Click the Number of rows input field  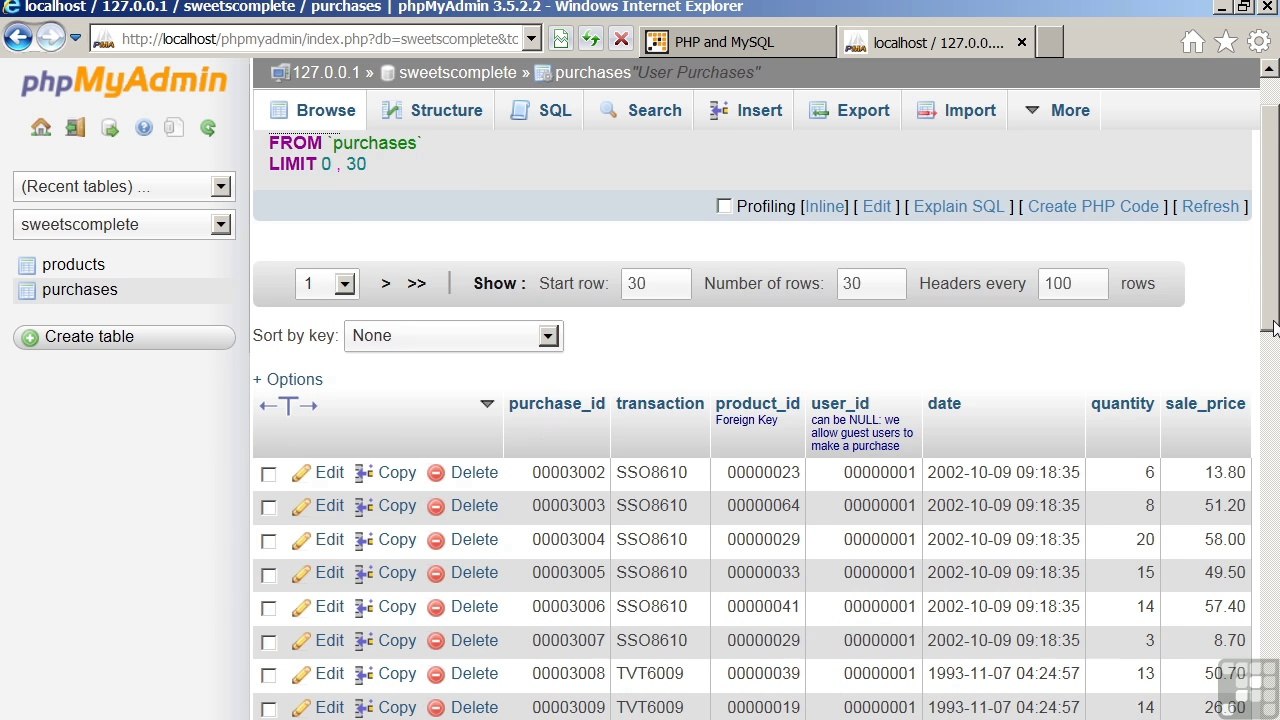point(871,284)
